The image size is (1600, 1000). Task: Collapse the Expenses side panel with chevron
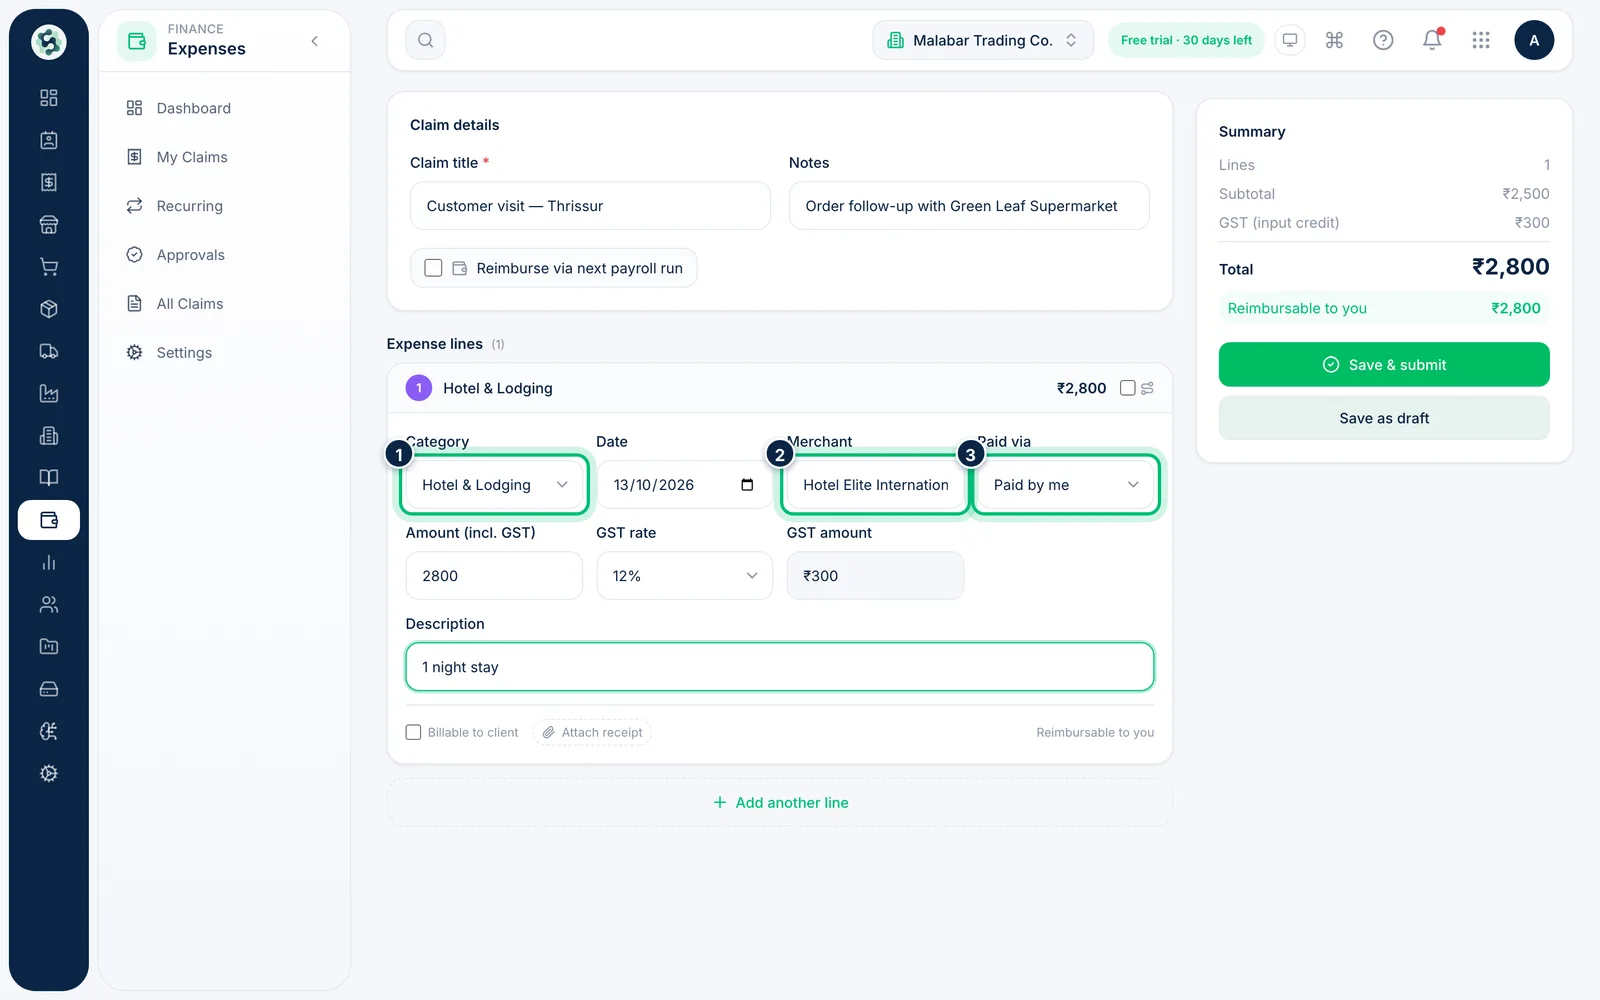pos(315,41)
